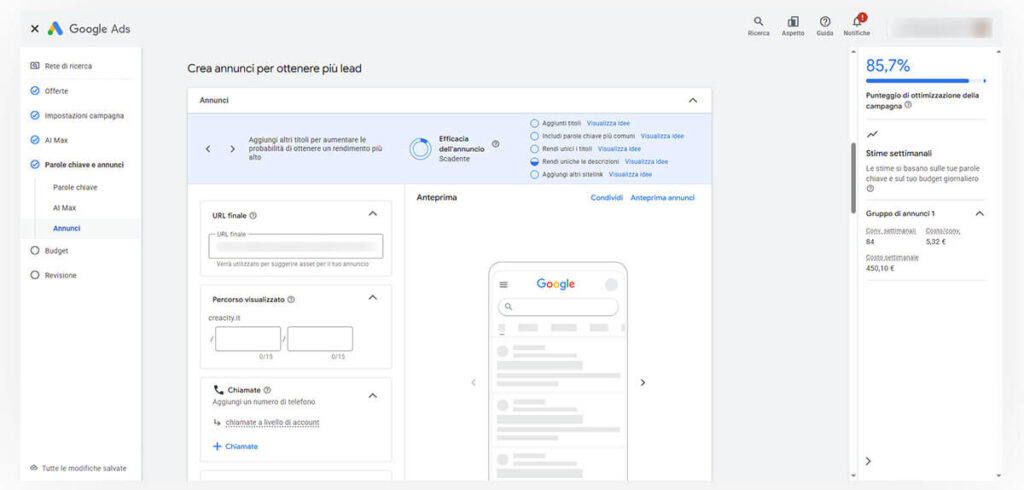This screenshot has height=490, width=1024.
Task: Open the Offerte step
Action: pos(56,91)
